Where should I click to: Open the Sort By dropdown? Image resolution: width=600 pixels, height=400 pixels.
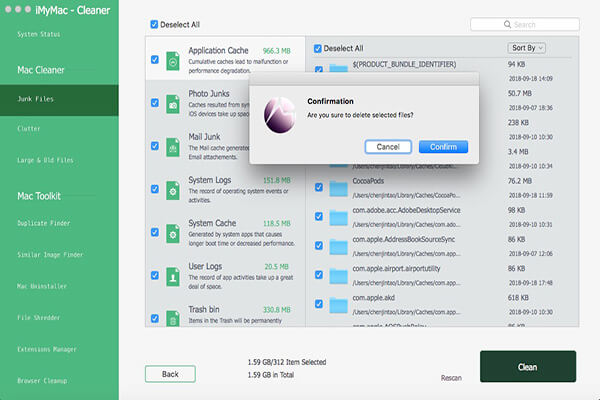(527, 47)
